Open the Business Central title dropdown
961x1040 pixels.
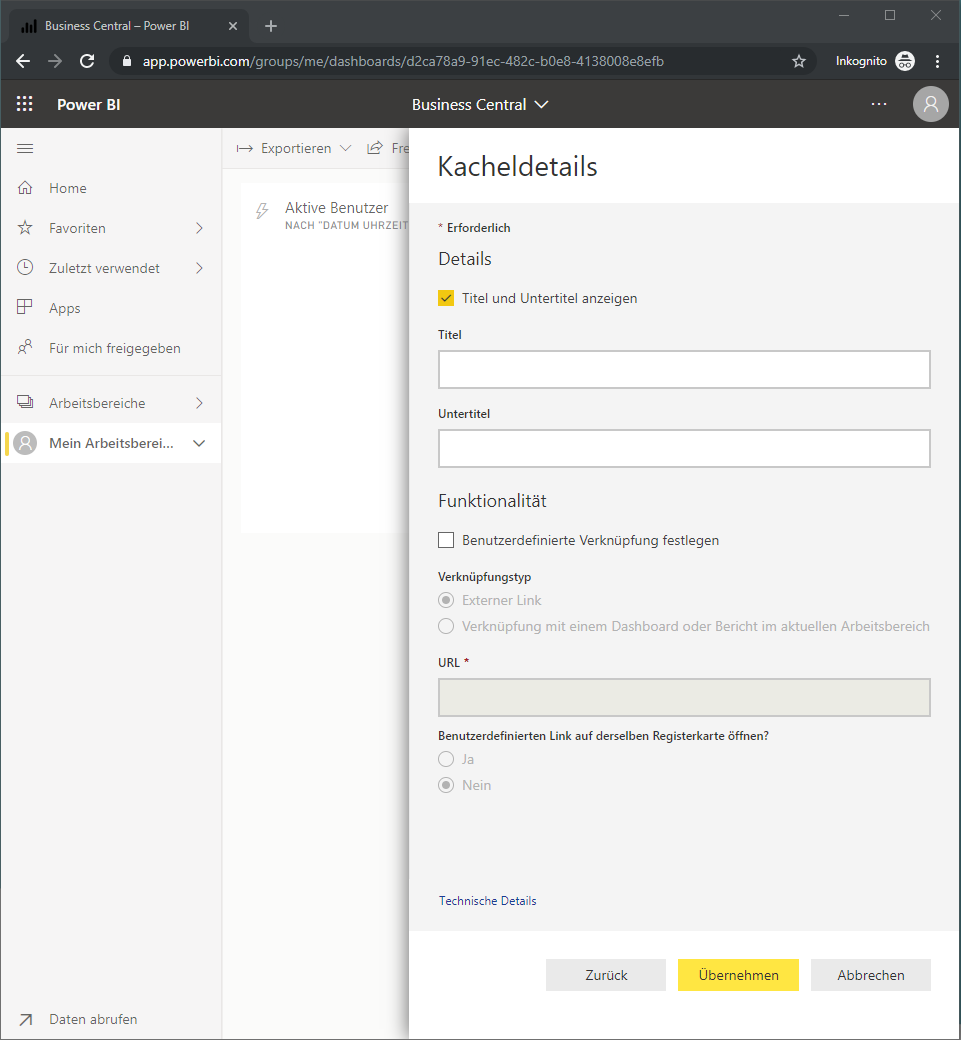tap(480, 105)
